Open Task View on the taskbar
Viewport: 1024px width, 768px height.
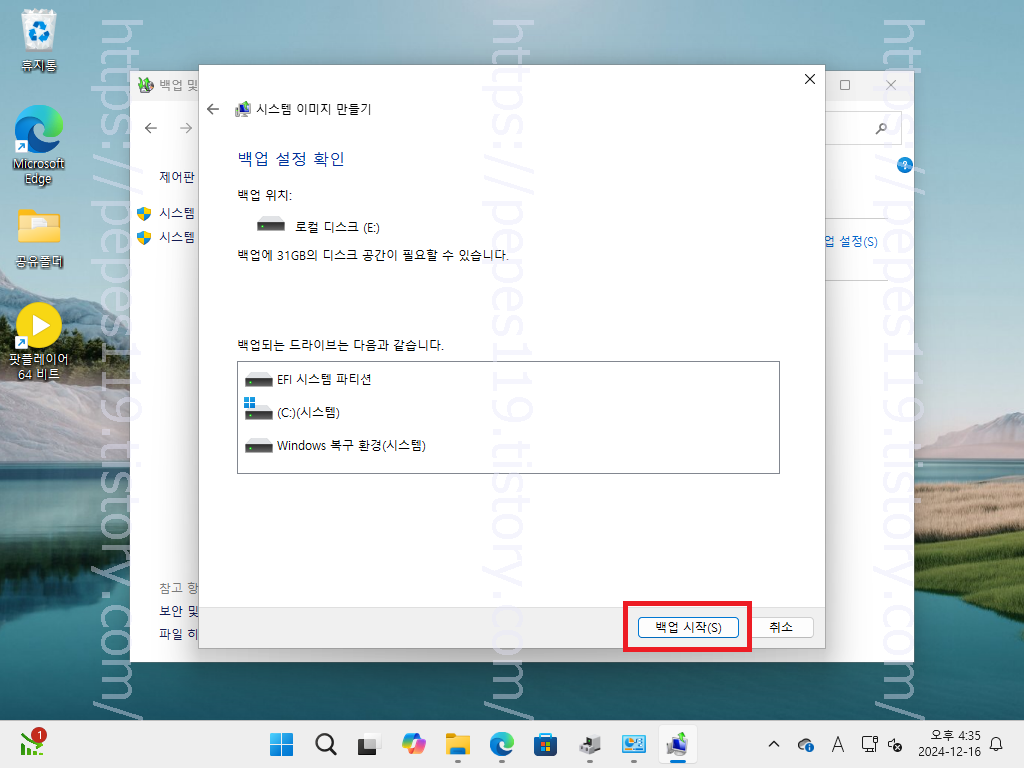(x=369, y=744)
